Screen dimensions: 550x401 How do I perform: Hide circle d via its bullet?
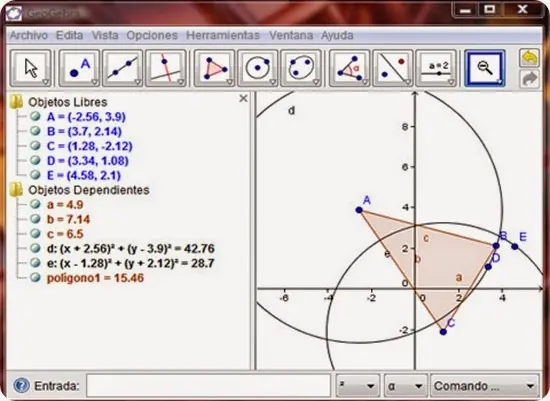(x=35, y=248)
